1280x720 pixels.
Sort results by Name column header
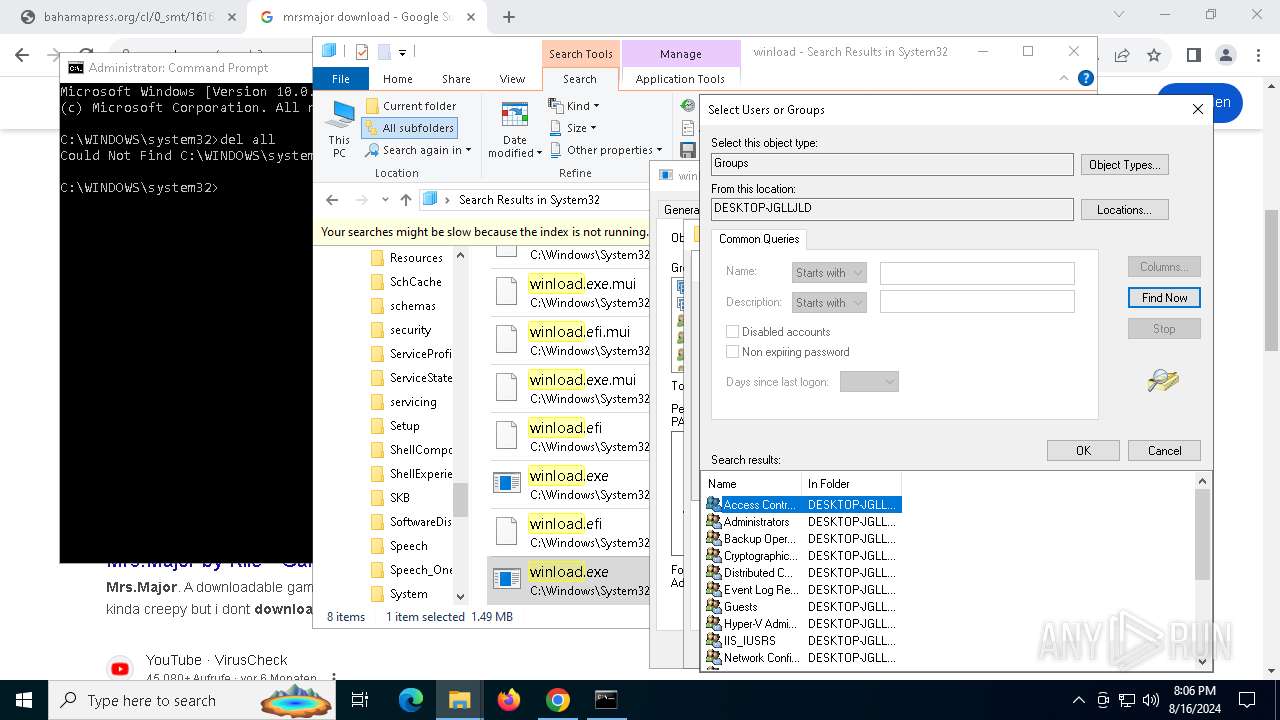click(752, 484)
